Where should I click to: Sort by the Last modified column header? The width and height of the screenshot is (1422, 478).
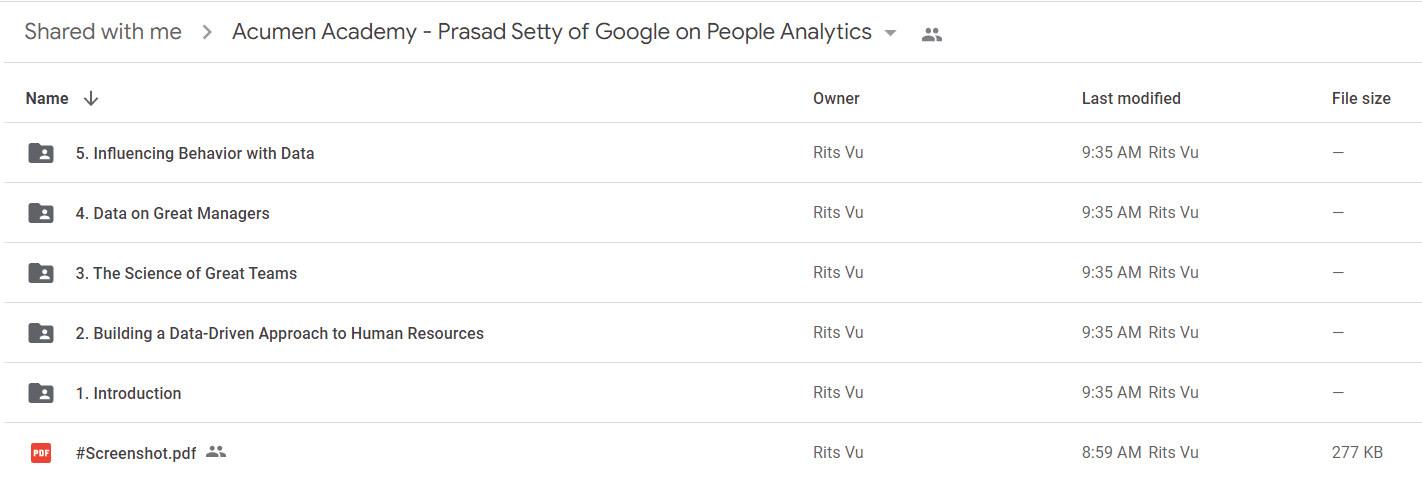click(x=1131, y=98)
